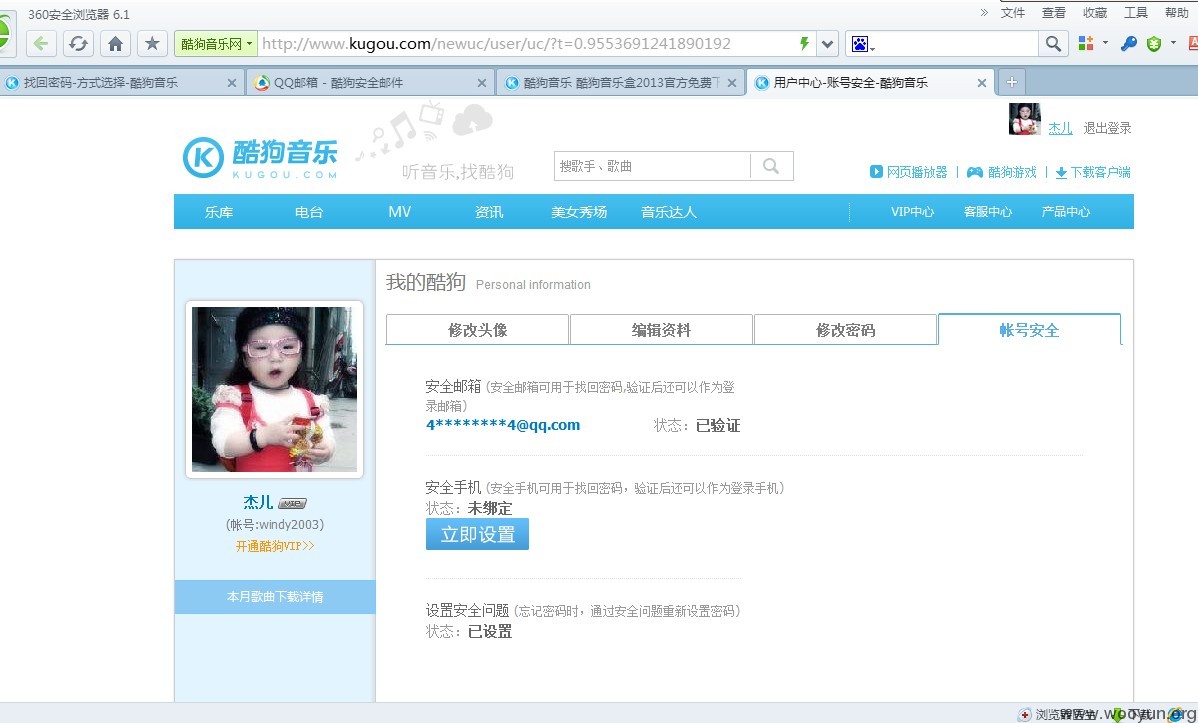The width and height of the screenshot is (1198, 723).
Task: Expand the address bar history dropdown
Action: pos(827,44)
